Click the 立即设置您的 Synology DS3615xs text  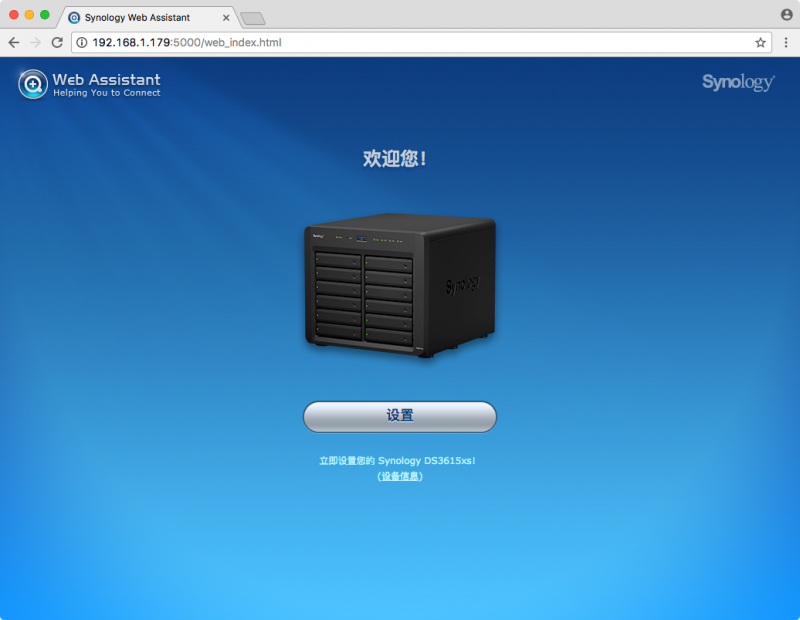click(x=397, y=460)
